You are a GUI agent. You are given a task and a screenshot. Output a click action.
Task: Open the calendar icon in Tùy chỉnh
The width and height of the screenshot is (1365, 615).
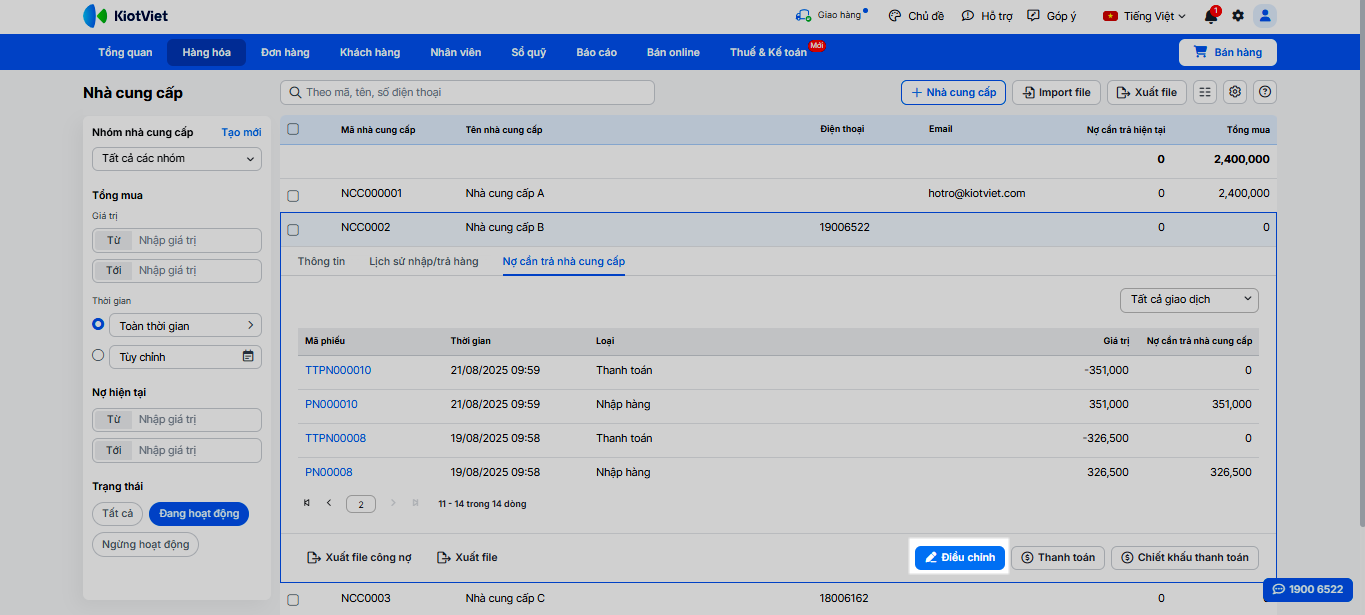[x=248, y=356]
